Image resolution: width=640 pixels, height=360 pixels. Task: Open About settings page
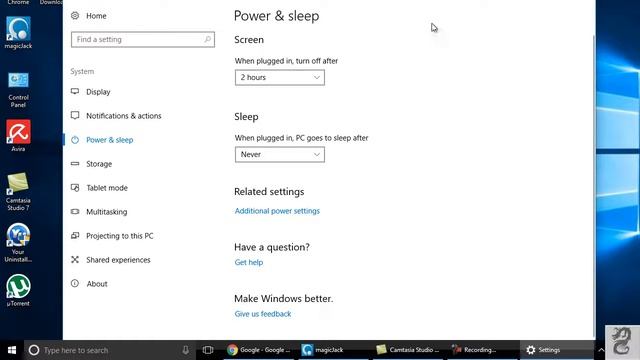[97, 284]
